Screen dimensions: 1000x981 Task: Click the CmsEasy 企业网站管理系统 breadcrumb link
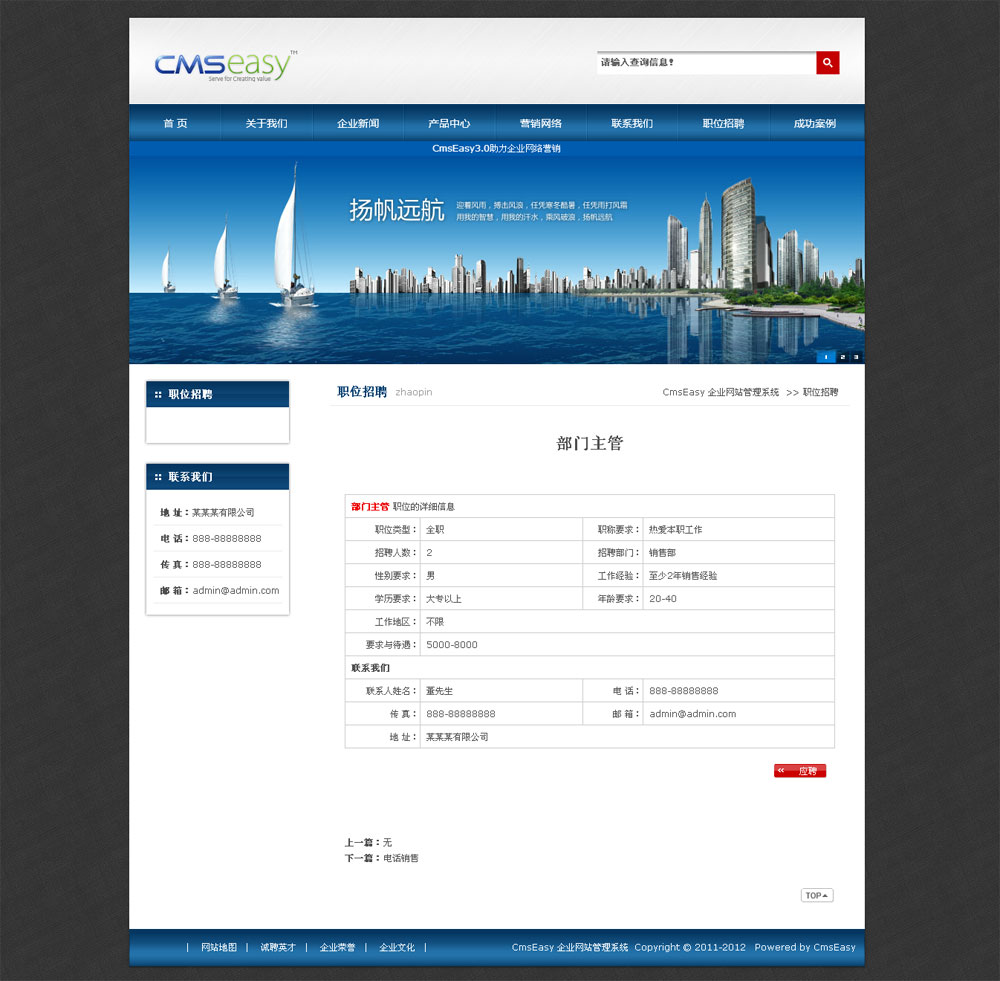tap(720, 393)
